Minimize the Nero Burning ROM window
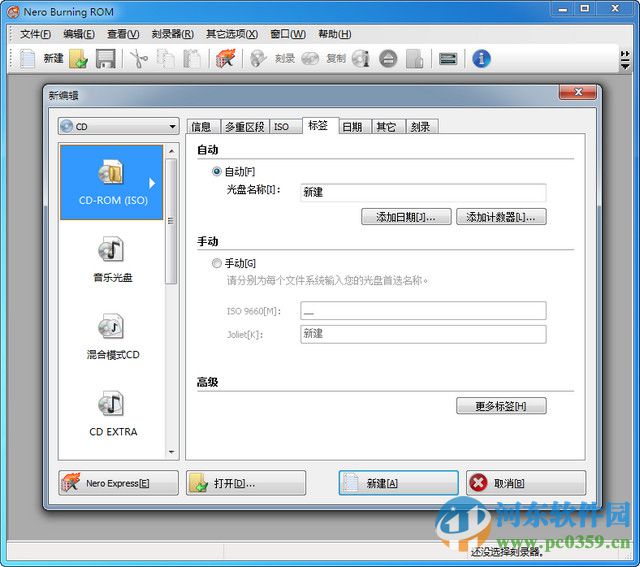The image size is (640, 567). click(x=563, y=9)
